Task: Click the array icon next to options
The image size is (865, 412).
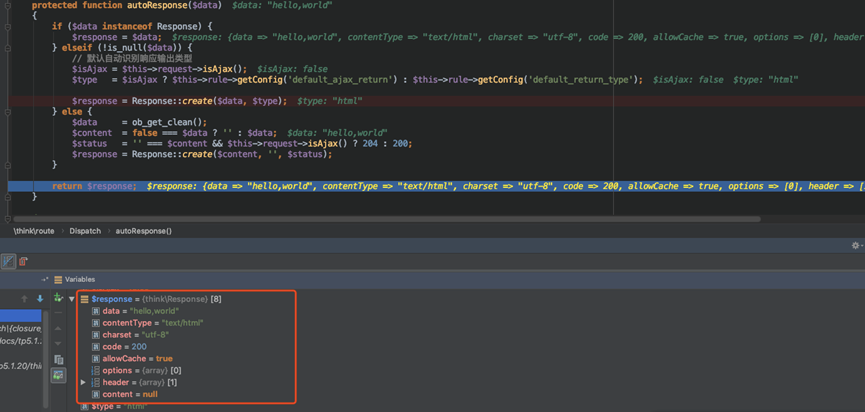Action: [x=95, y=371]
